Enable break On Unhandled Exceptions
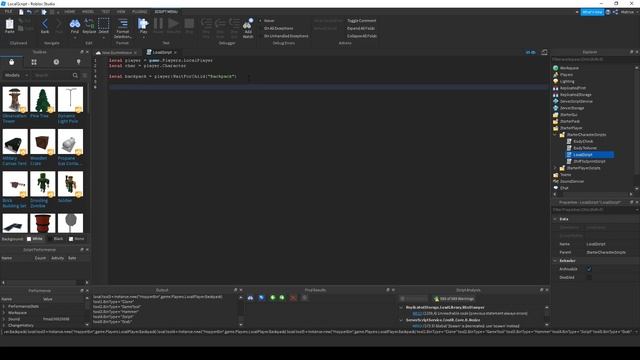 pyautogui.click(x=285, y=36)
